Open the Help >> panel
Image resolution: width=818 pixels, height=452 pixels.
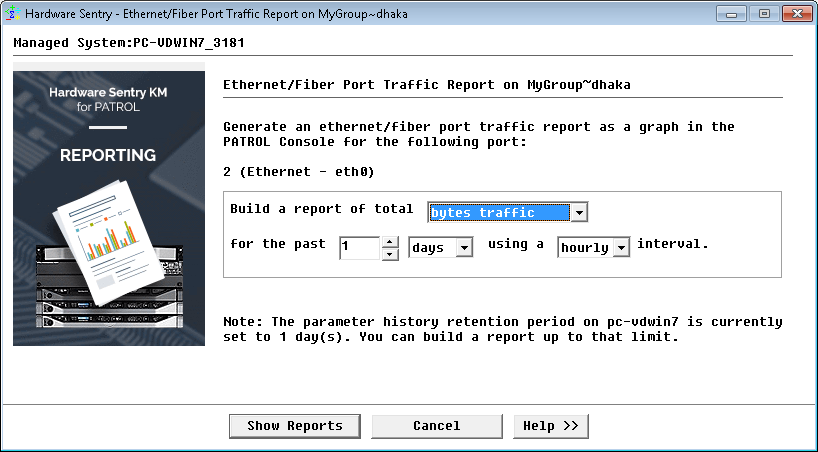[551, 426]
